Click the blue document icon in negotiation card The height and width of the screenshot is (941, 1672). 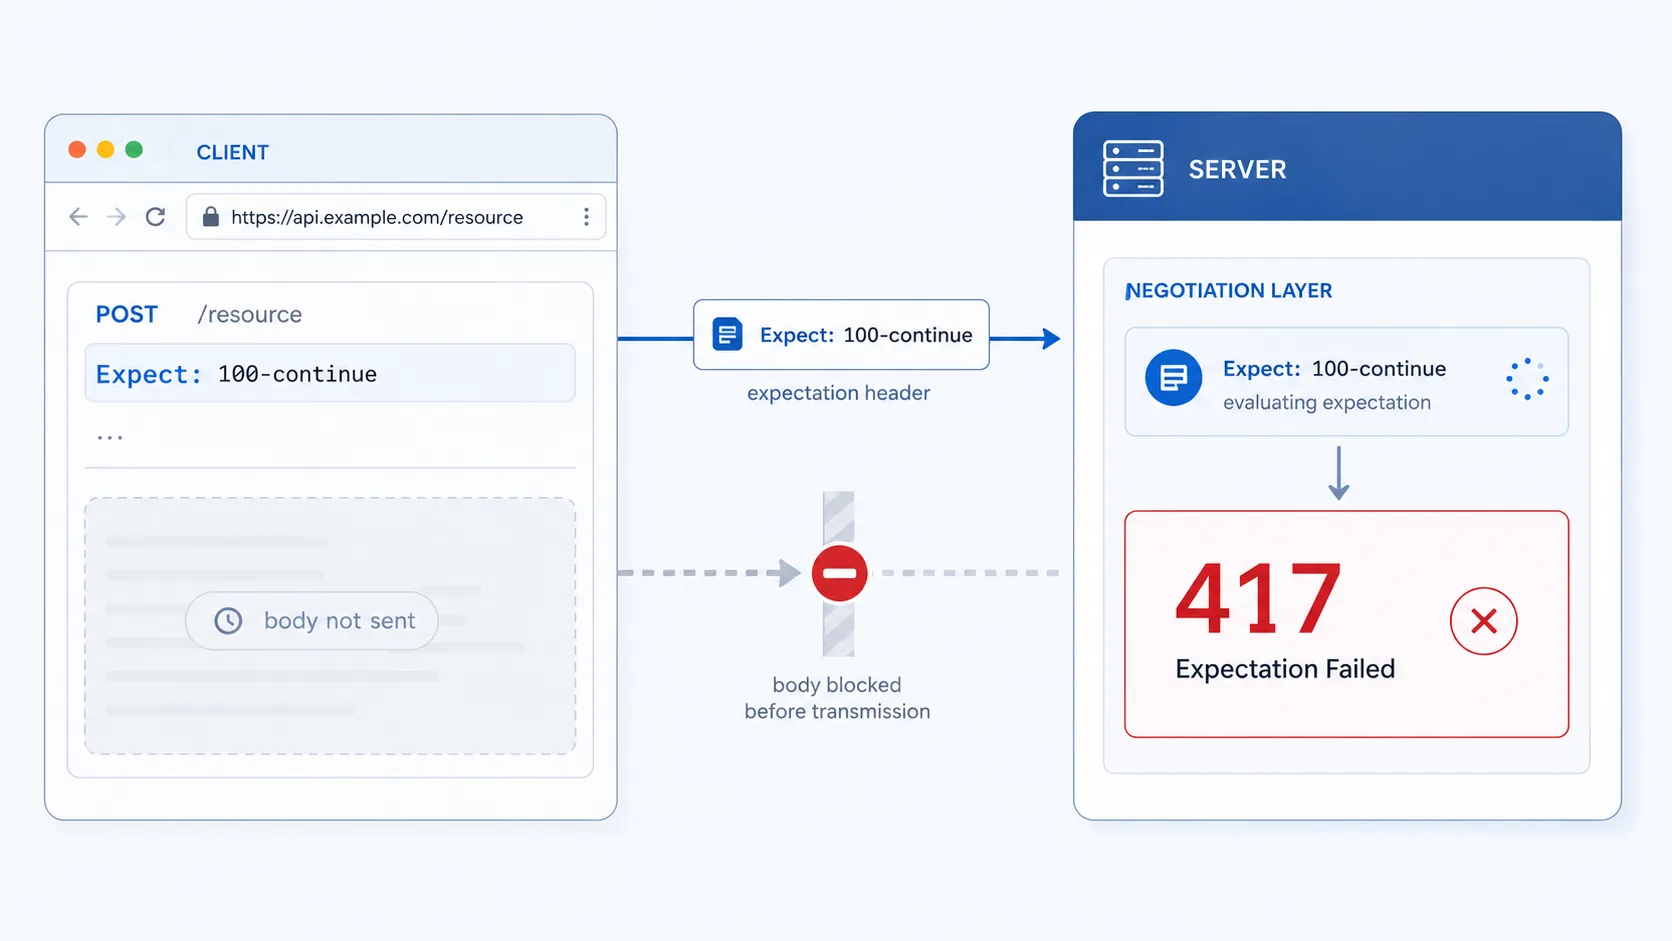1173,378
